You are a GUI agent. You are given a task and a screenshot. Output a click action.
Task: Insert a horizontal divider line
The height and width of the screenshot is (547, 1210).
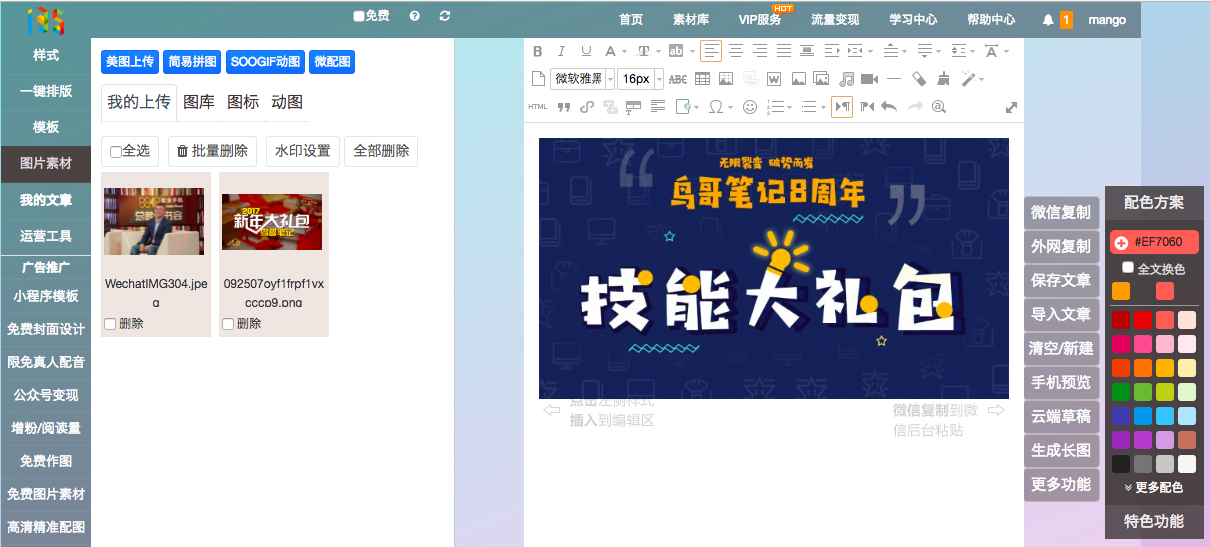point(894,79)
